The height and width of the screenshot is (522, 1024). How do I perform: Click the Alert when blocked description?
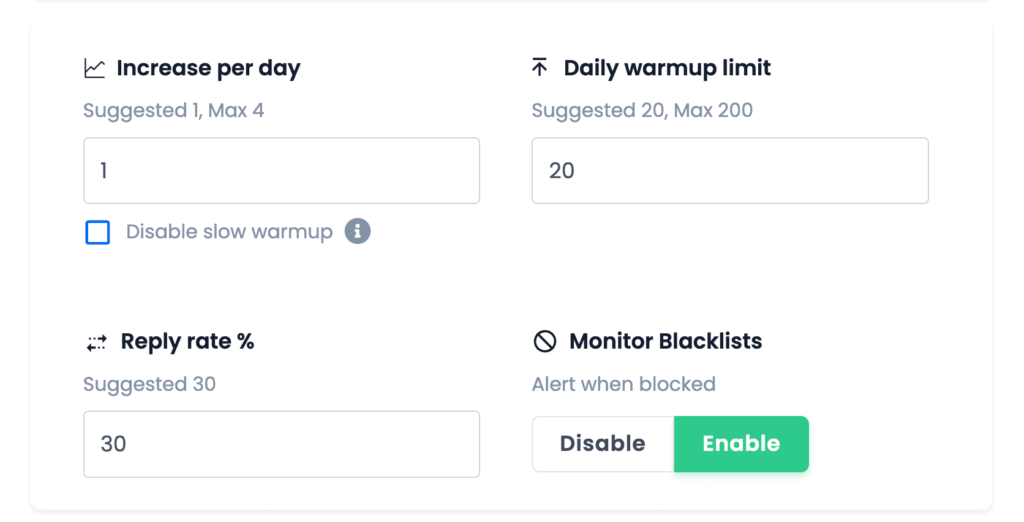(623, 384)
